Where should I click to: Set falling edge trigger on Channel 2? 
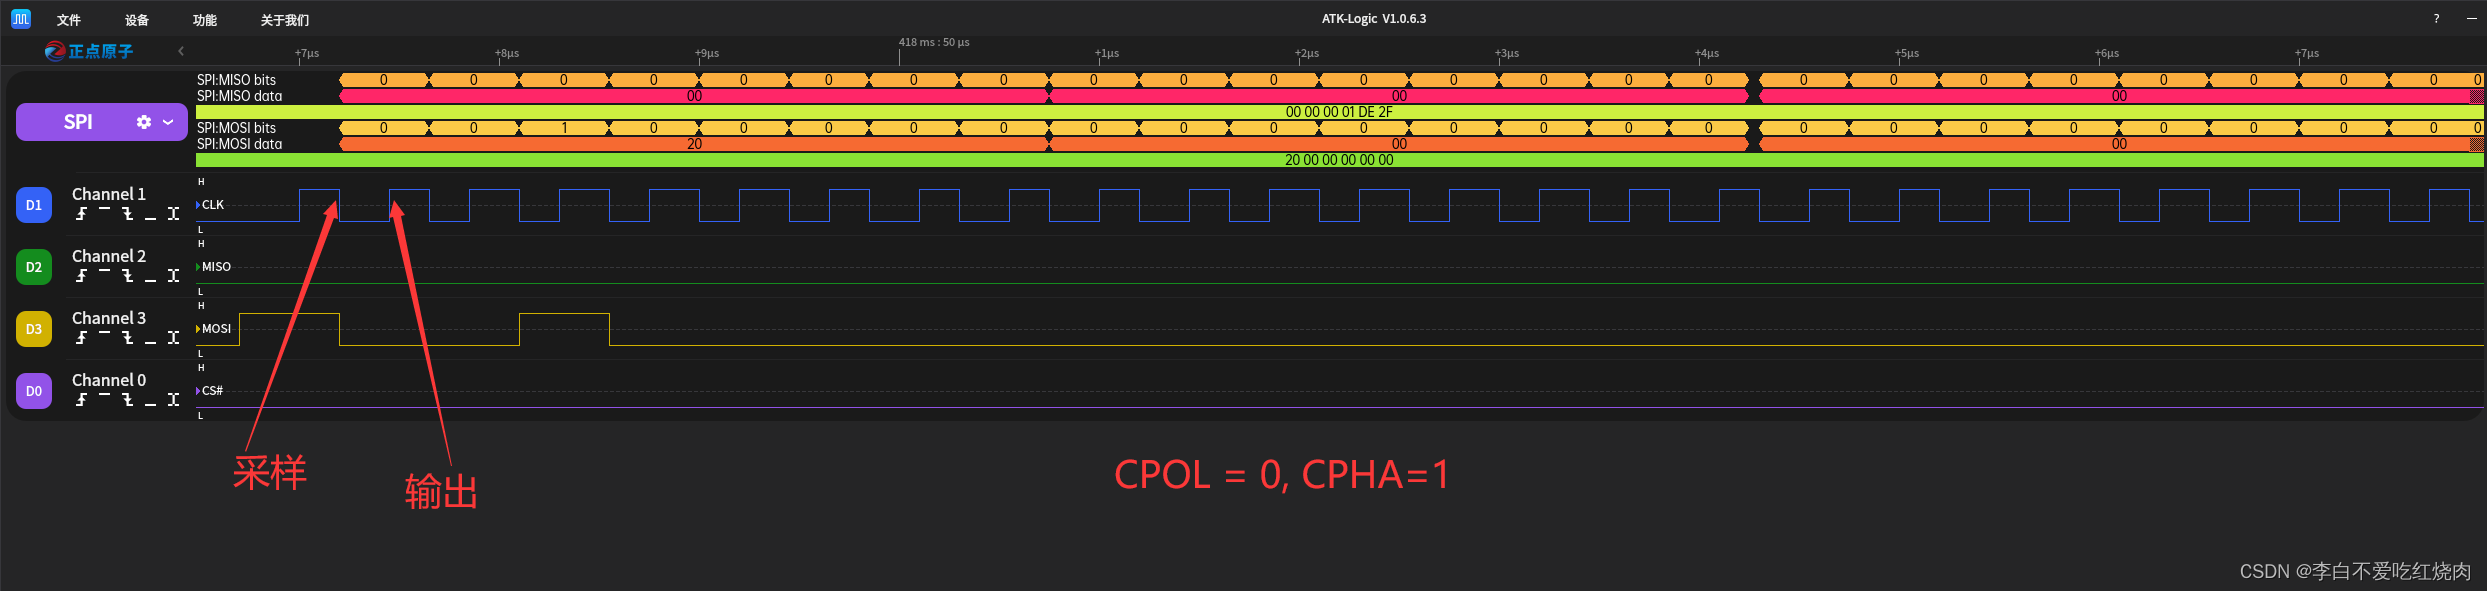127,276
